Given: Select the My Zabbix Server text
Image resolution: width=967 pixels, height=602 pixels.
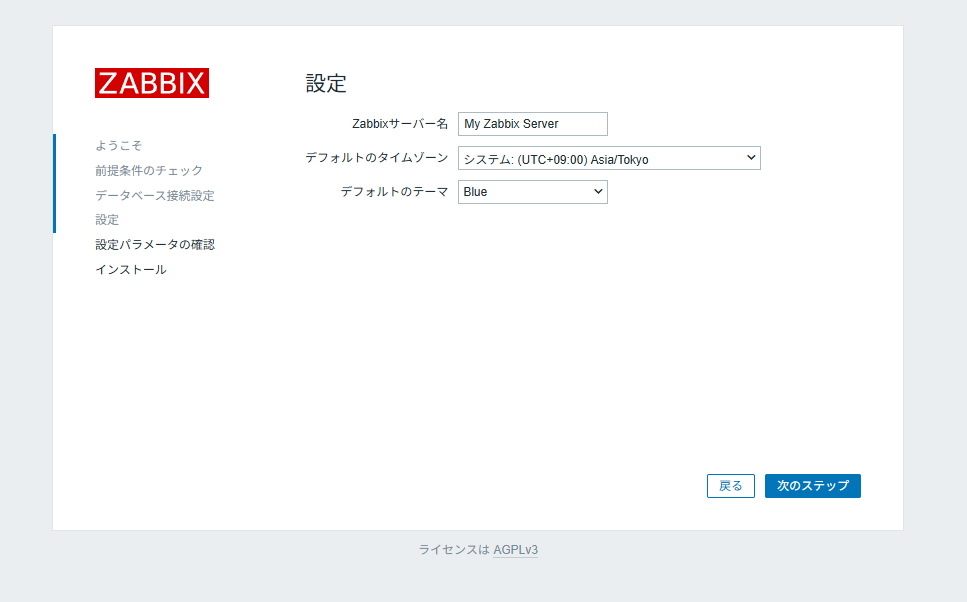Looking at the screenshot, I should (x=514, y=123).
